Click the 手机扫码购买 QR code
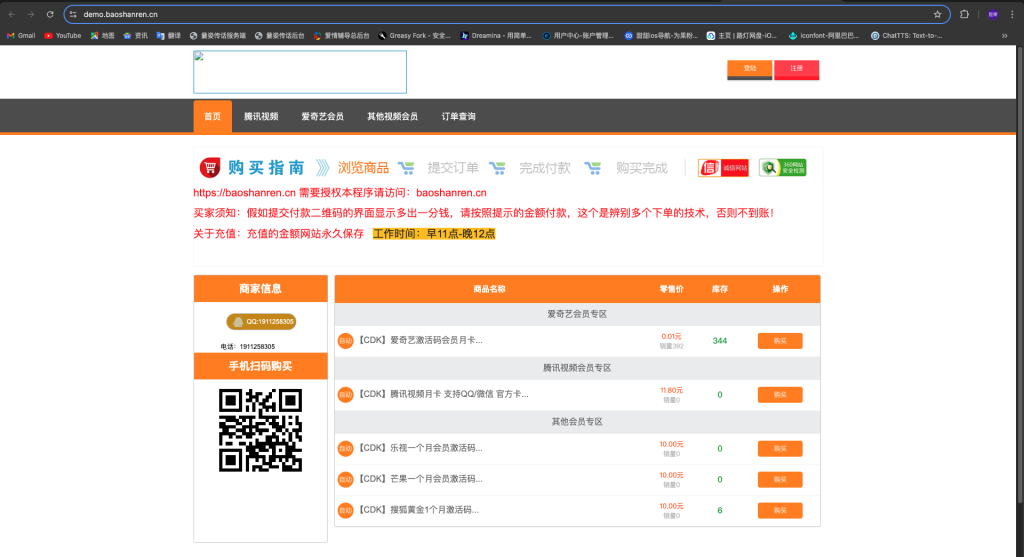Screen dimensions: 1024x557 [261, 430]
